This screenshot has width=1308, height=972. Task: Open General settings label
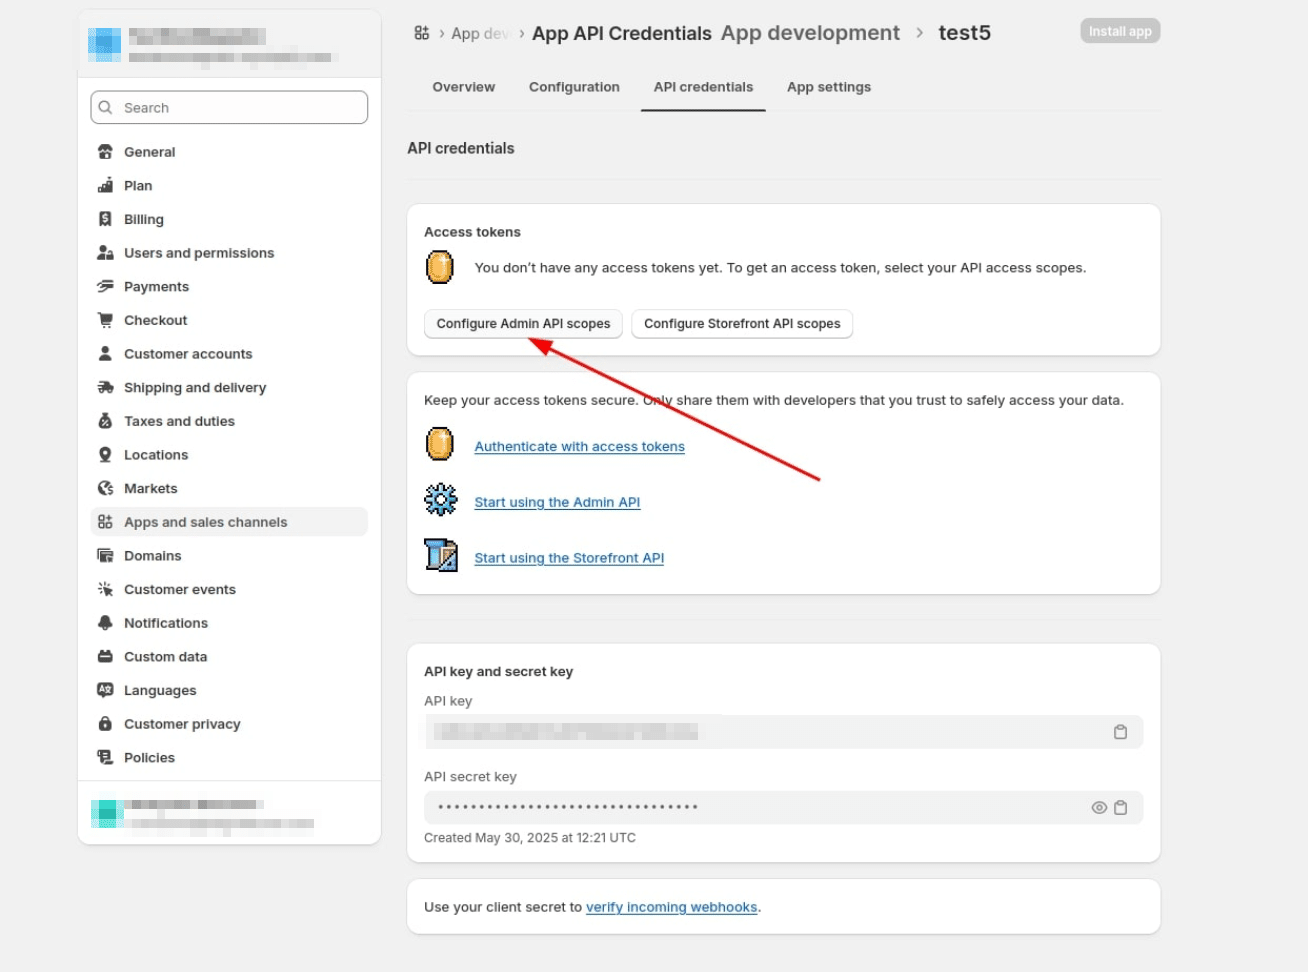click(149, 152)
